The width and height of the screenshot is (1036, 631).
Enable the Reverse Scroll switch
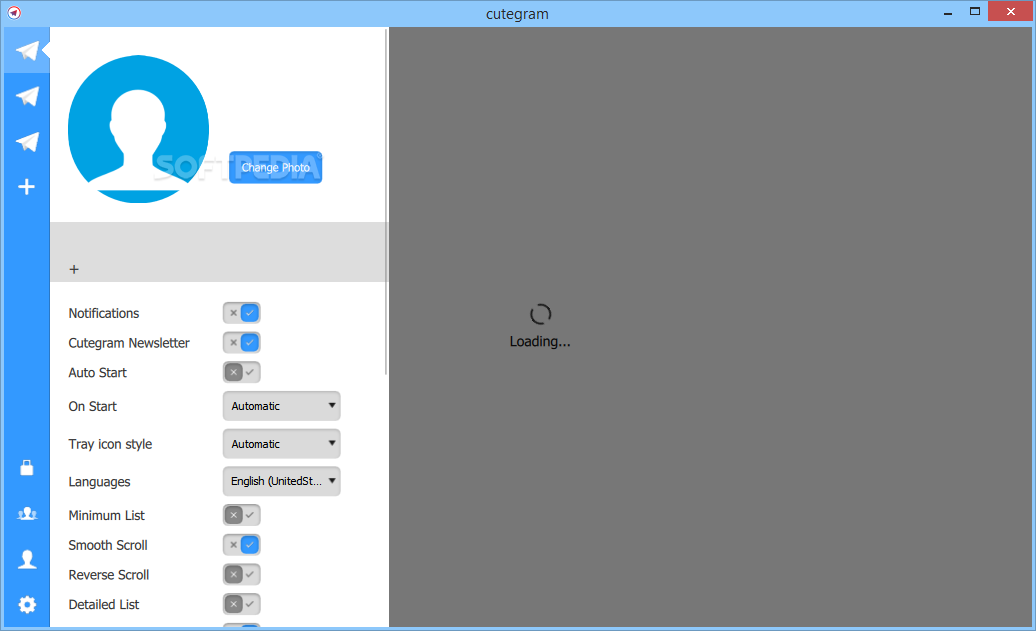tap(242, 575)
